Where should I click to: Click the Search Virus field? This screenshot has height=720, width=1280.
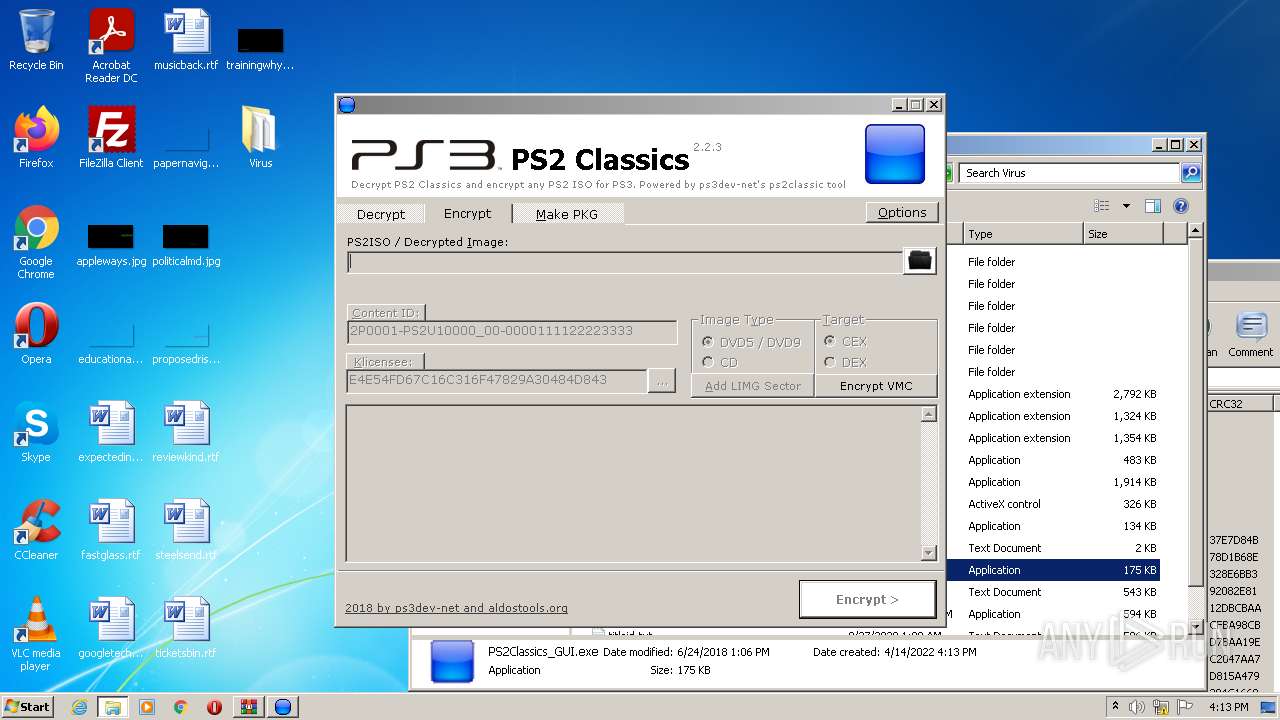[x=1070, y=173]
